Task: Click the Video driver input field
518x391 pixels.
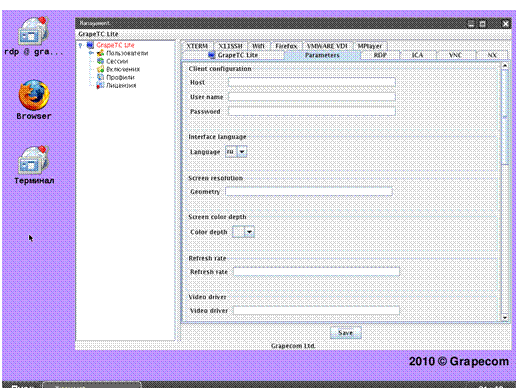Action: click(x=316, y=310)
